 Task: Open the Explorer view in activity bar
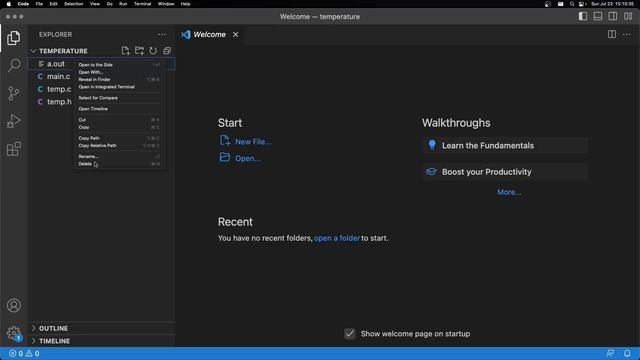coord(13,38)
